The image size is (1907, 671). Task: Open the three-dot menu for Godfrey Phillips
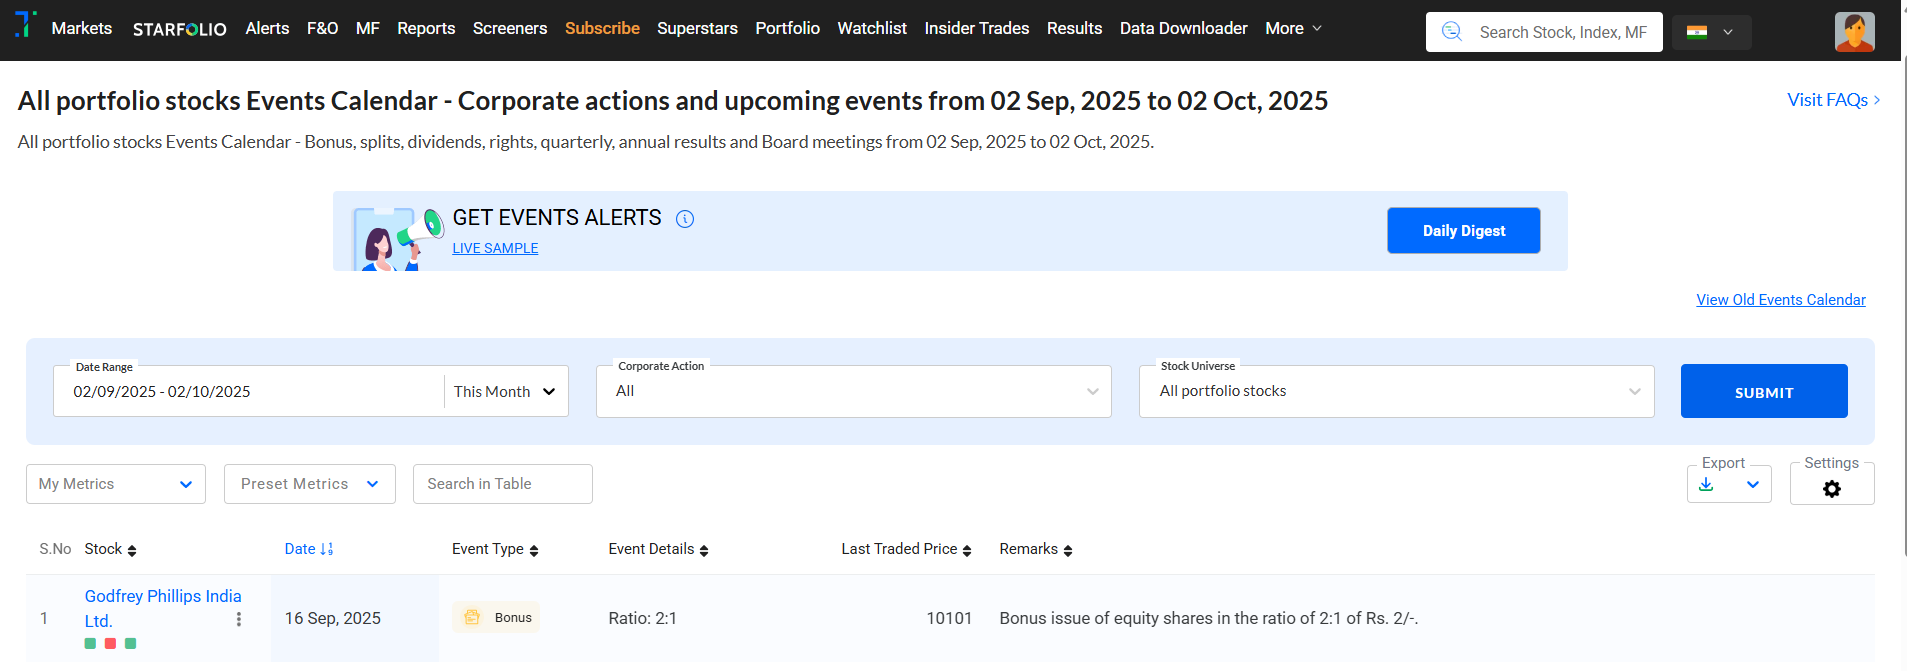(238, 619)
